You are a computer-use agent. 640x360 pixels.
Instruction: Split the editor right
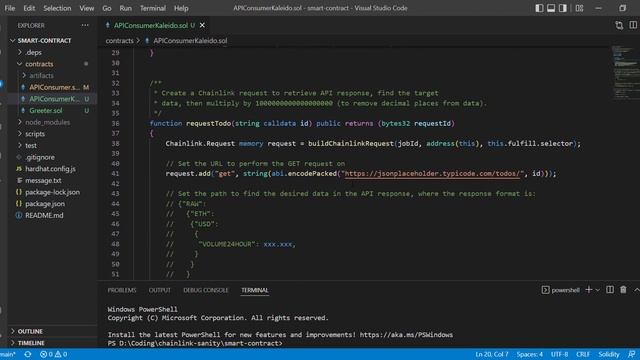633,25
